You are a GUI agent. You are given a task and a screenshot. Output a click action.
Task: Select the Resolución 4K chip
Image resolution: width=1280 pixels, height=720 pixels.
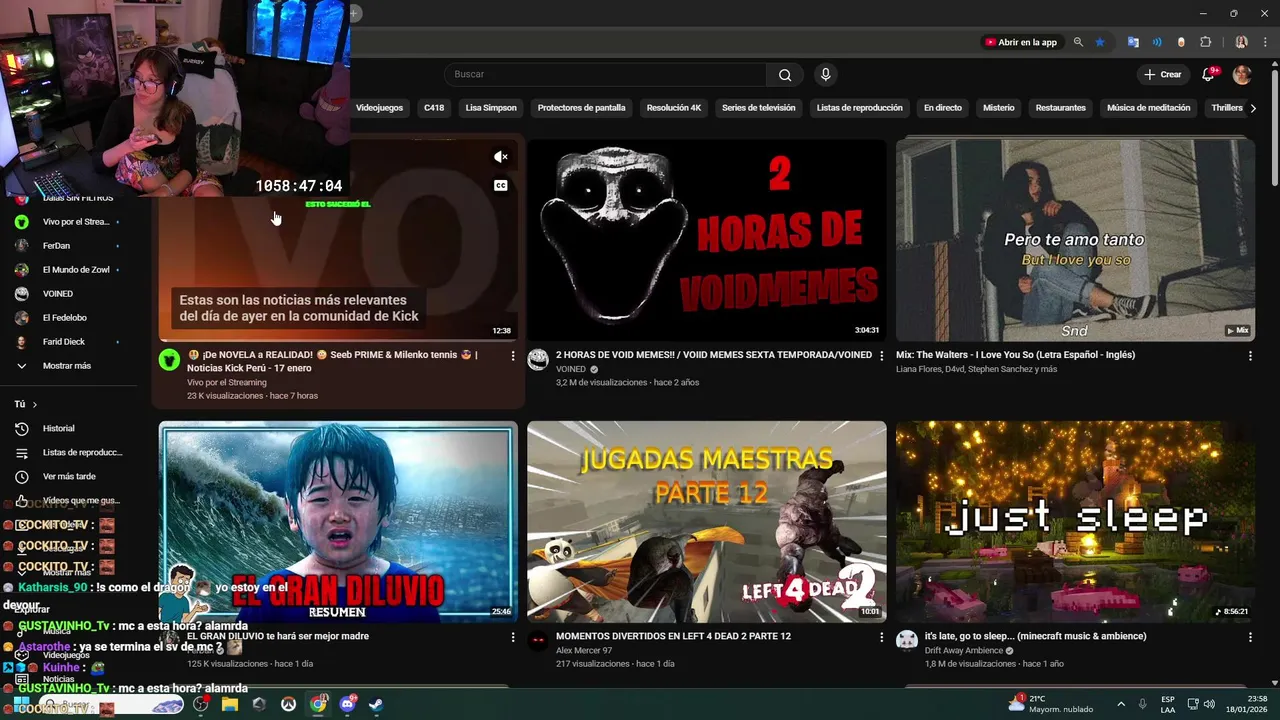(x=674, y=108)
